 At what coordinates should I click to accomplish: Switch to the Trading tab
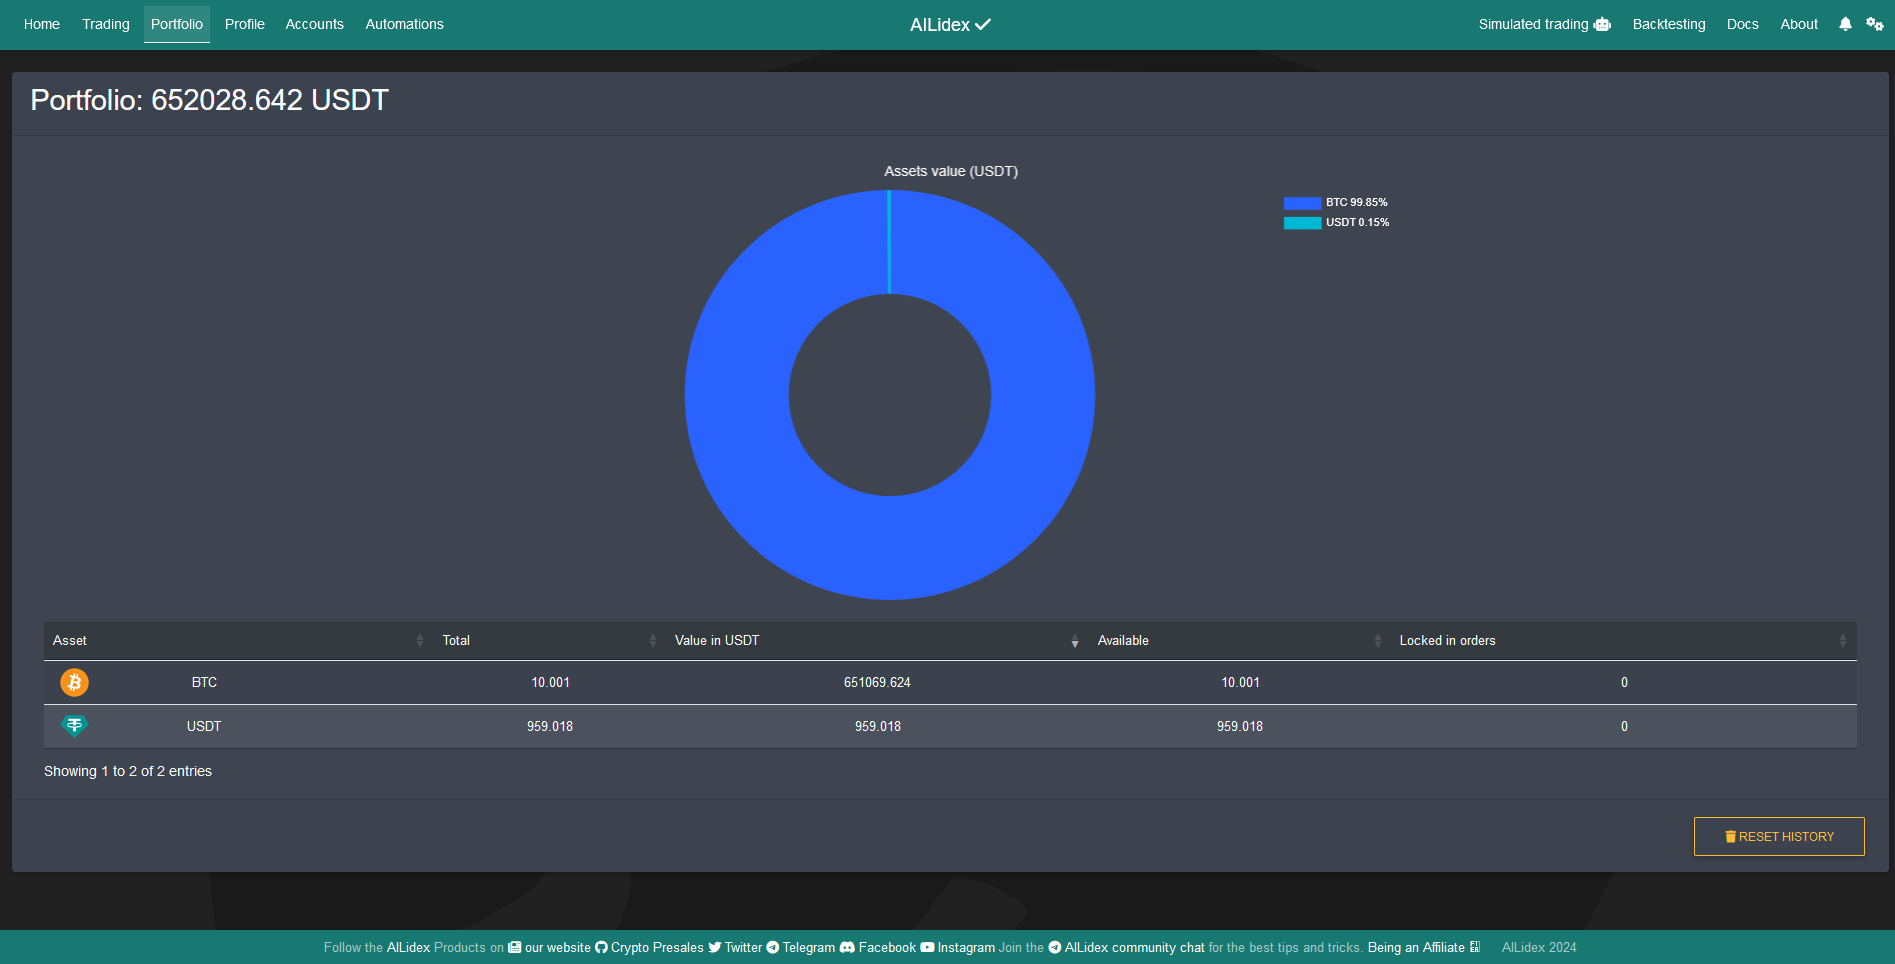point(105,24)
